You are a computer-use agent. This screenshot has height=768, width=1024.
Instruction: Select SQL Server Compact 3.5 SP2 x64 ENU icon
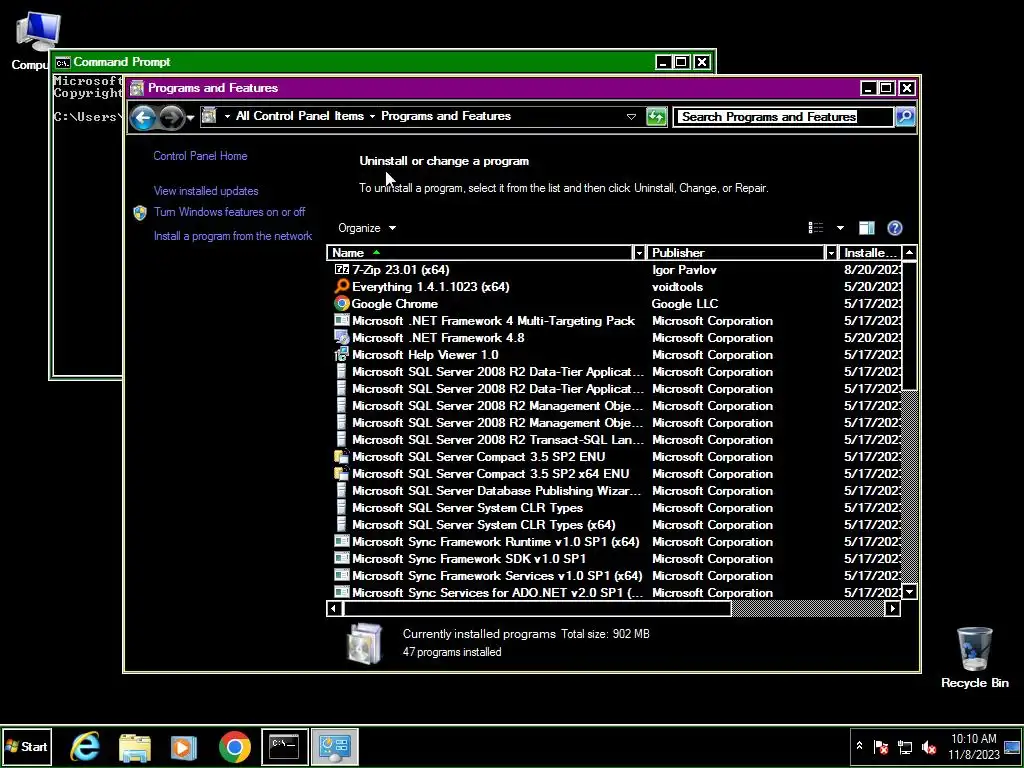tap(342, 473)
